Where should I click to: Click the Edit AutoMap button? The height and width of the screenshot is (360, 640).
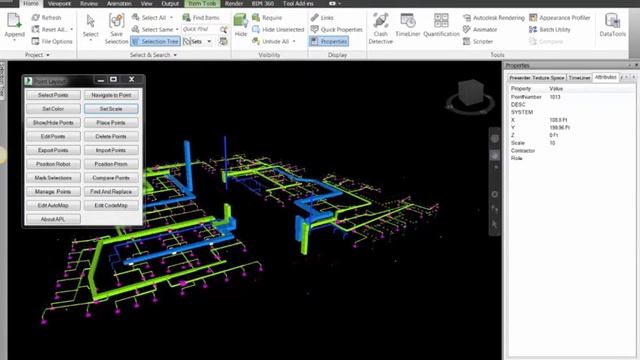click(x=53, y=206)
